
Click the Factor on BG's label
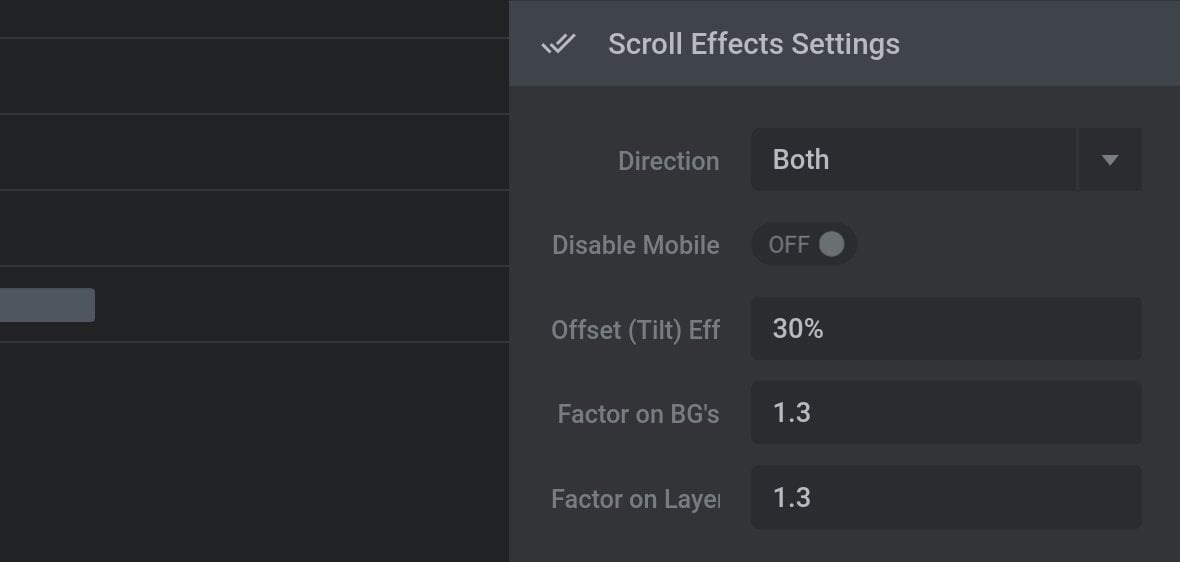pyautogui.click(x=638, y=414)
